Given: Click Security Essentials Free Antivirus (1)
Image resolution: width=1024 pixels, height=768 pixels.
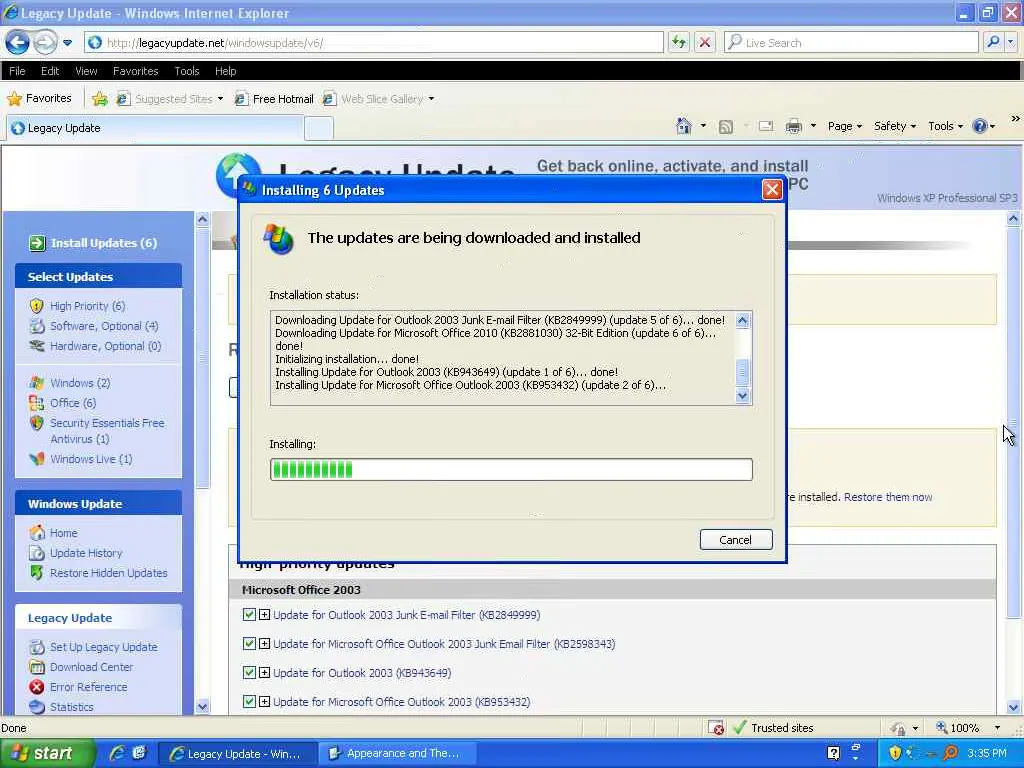Looking at the screenshot, I should [x=106, y=431].
